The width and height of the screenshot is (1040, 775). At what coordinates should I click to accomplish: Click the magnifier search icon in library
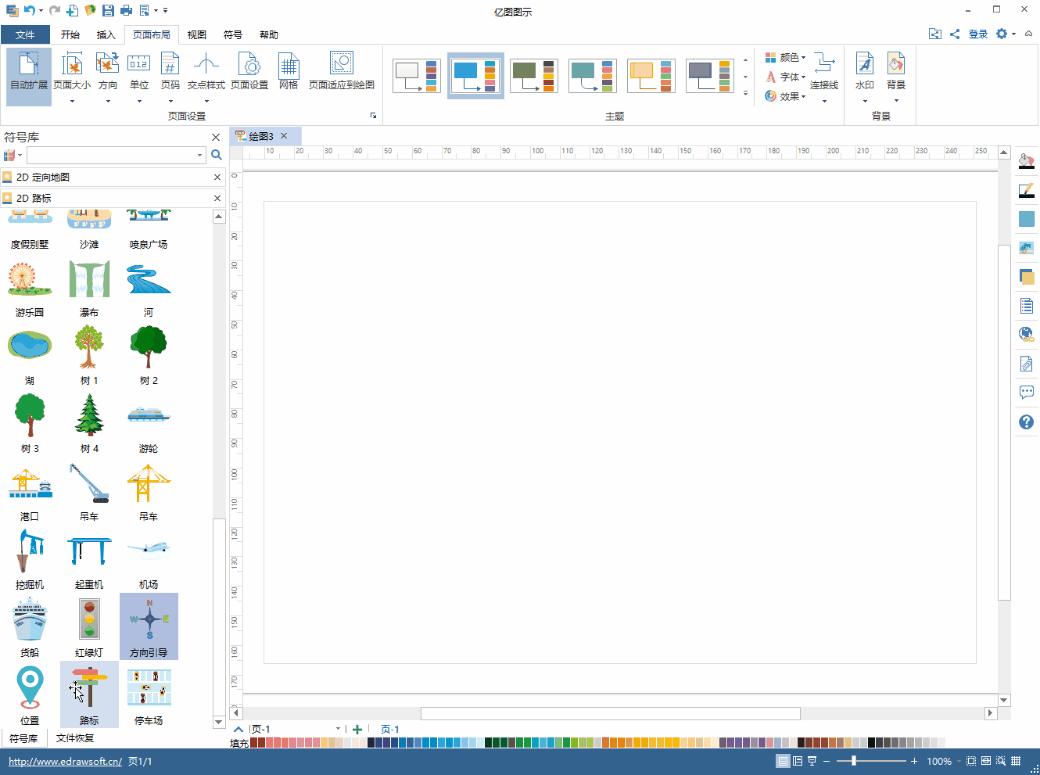coord(216,155)
